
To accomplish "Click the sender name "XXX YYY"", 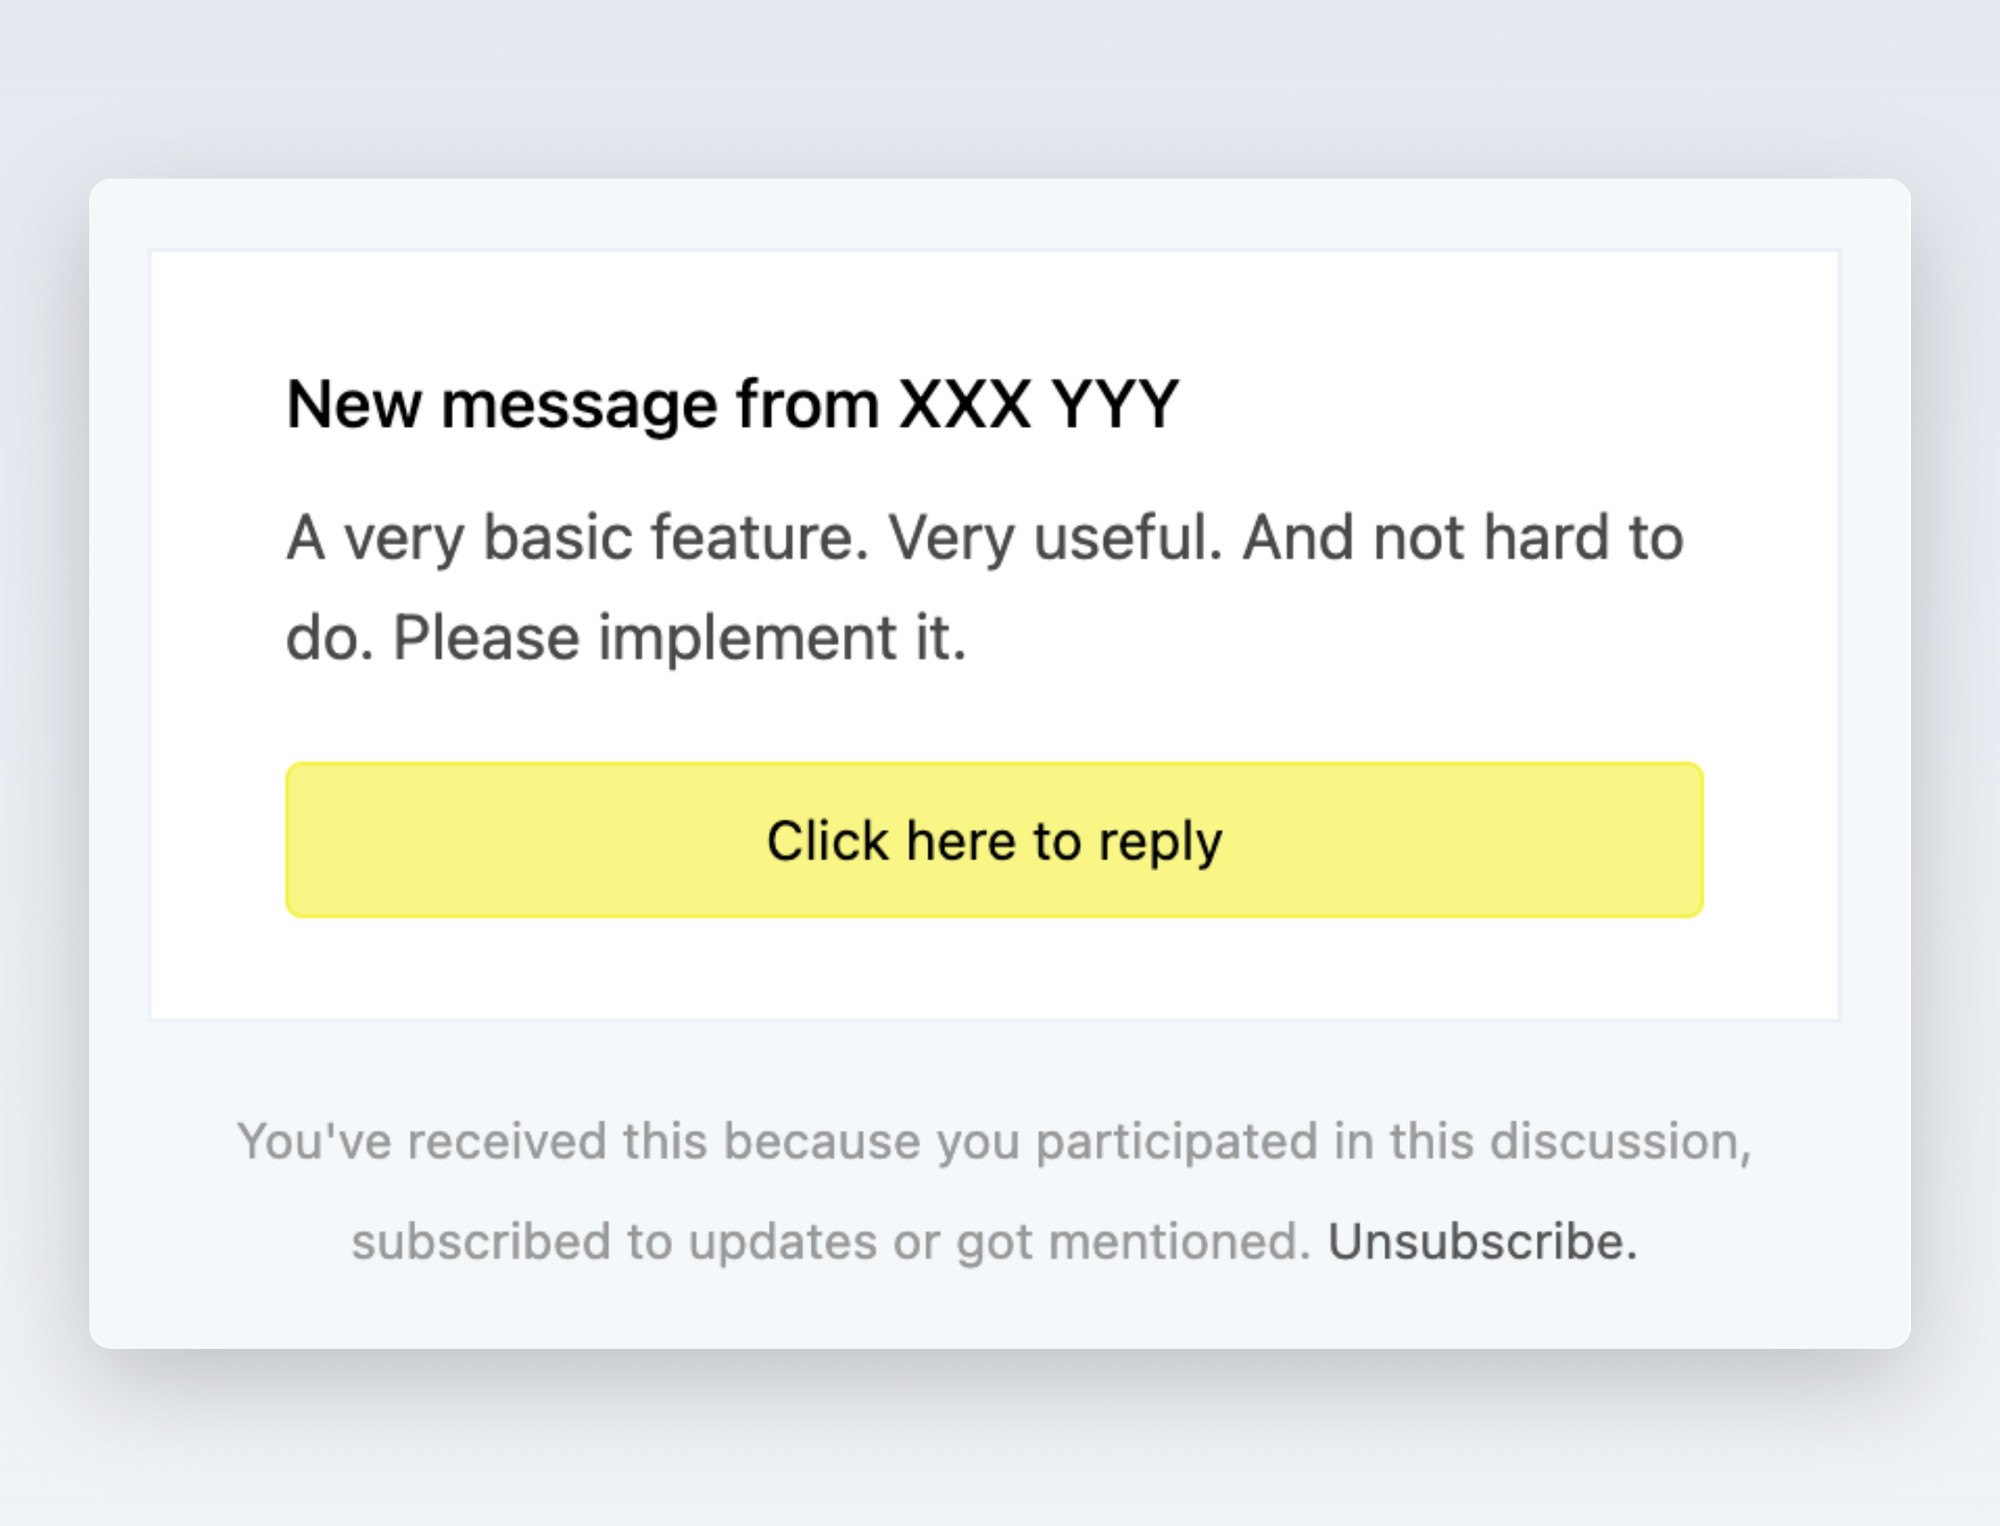I will 1039,404.
